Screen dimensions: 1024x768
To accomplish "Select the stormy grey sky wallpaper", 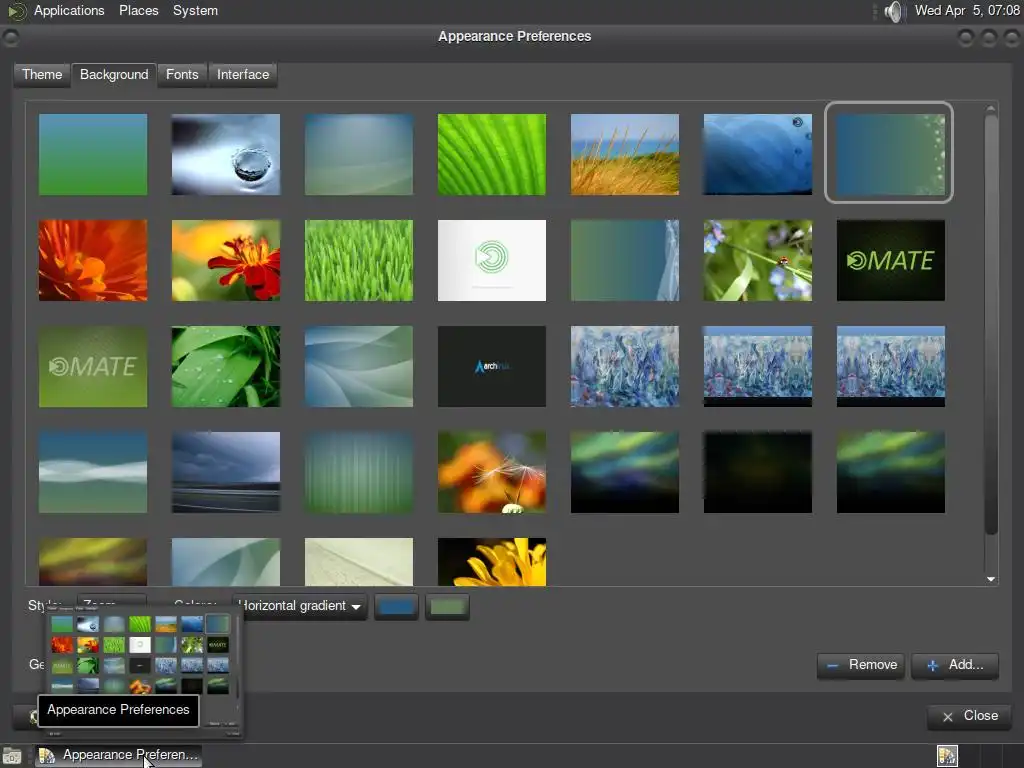I will 226,472.
